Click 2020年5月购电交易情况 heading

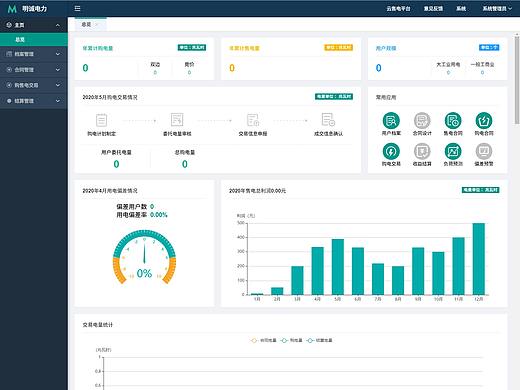110,97
